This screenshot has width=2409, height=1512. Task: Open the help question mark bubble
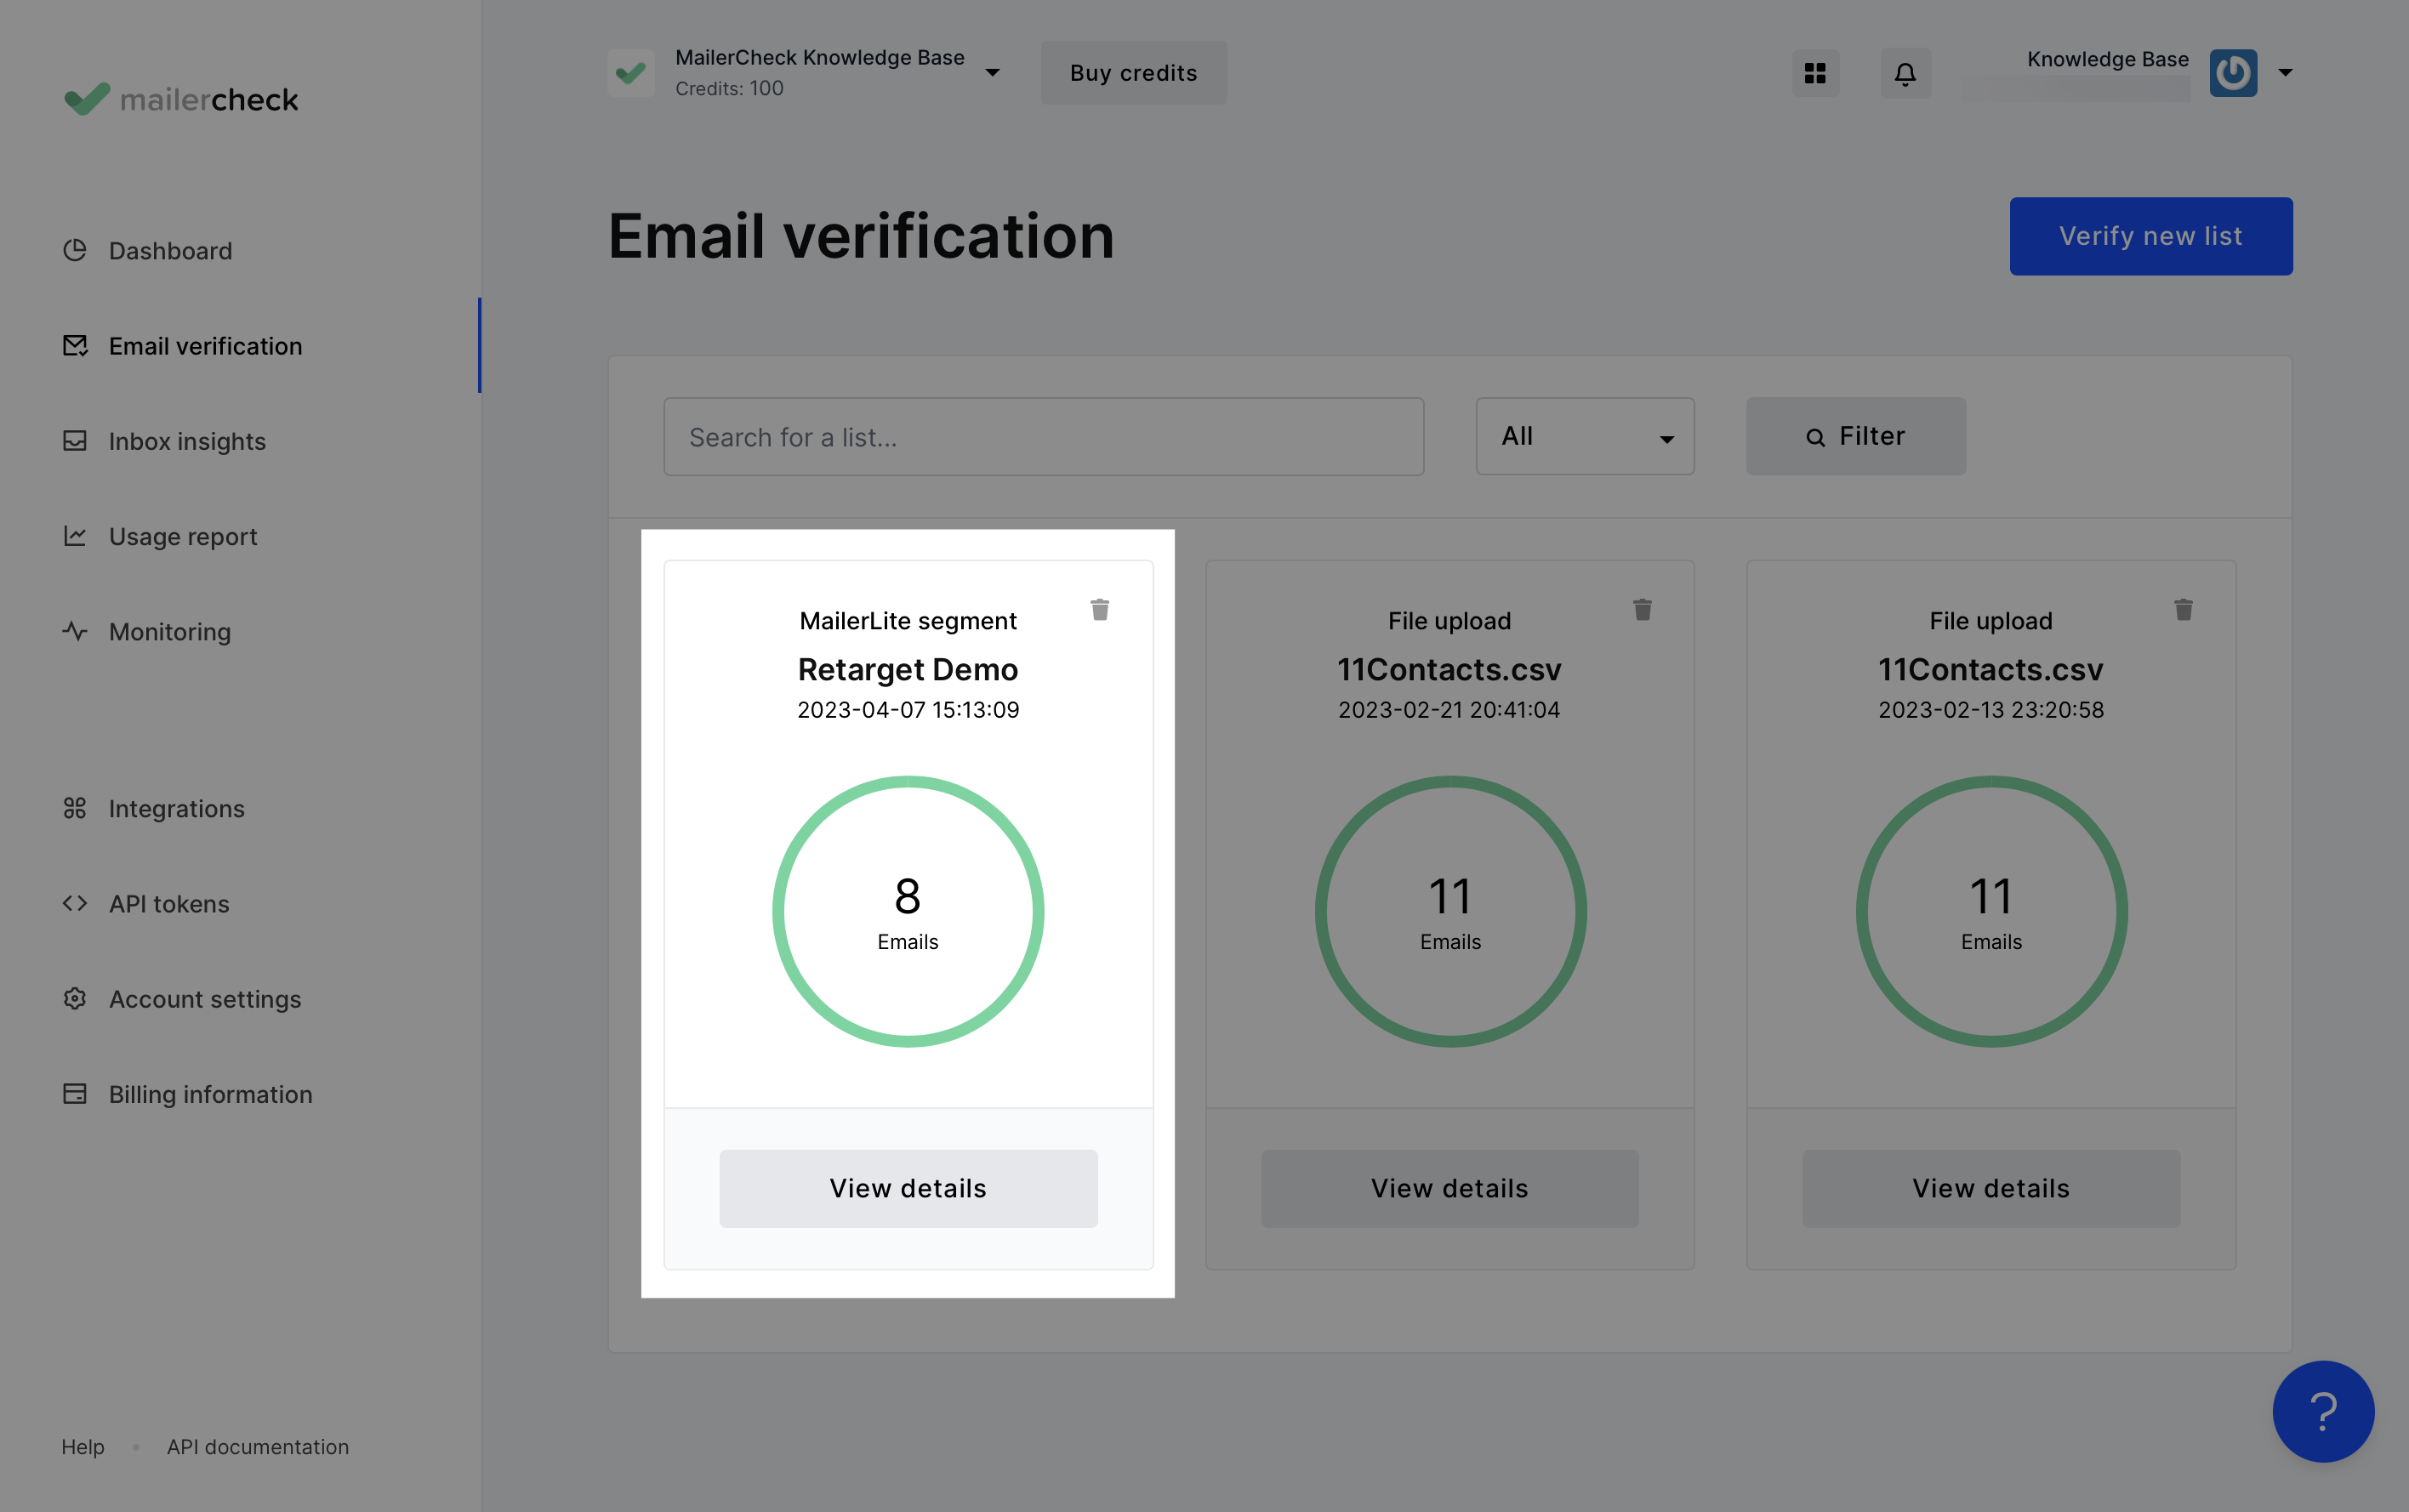pos(2323,1411)
